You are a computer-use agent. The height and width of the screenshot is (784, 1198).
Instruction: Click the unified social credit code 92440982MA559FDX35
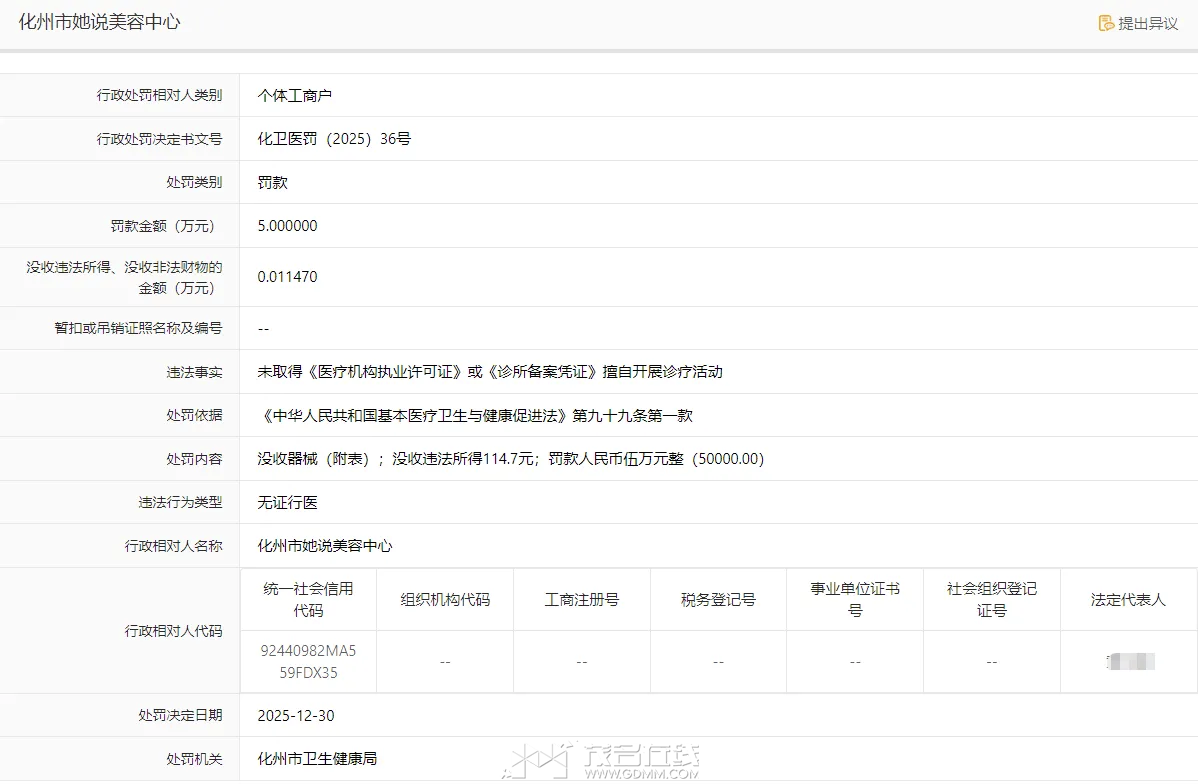(x=308, y=661)
